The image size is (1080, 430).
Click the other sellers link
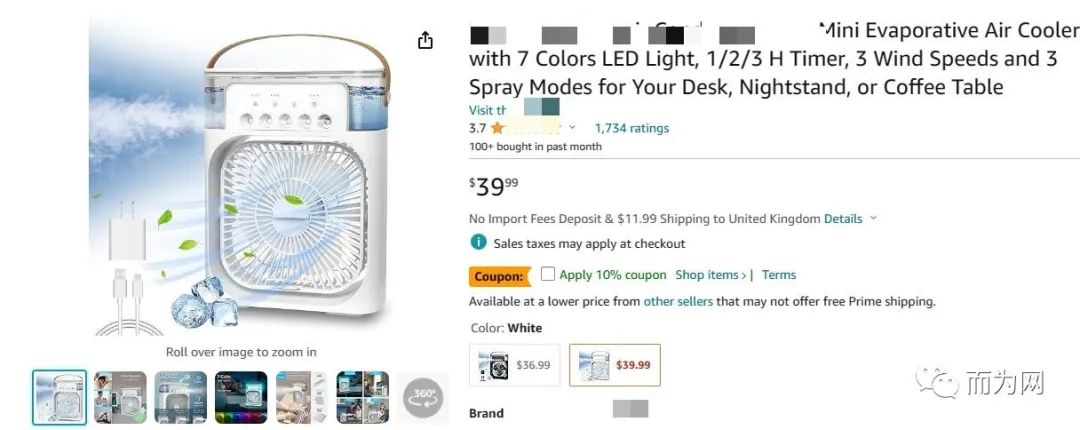[678, 301]
